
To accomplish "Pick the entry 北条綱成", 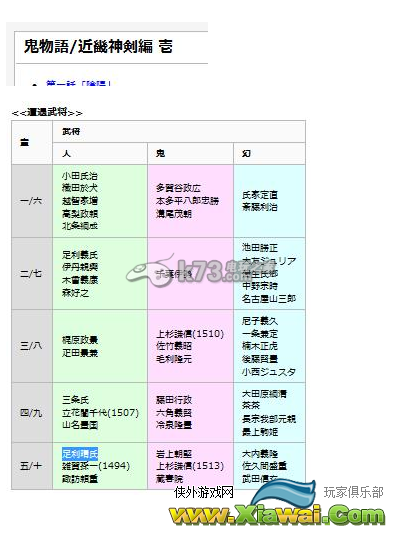I will click(80, 226).
